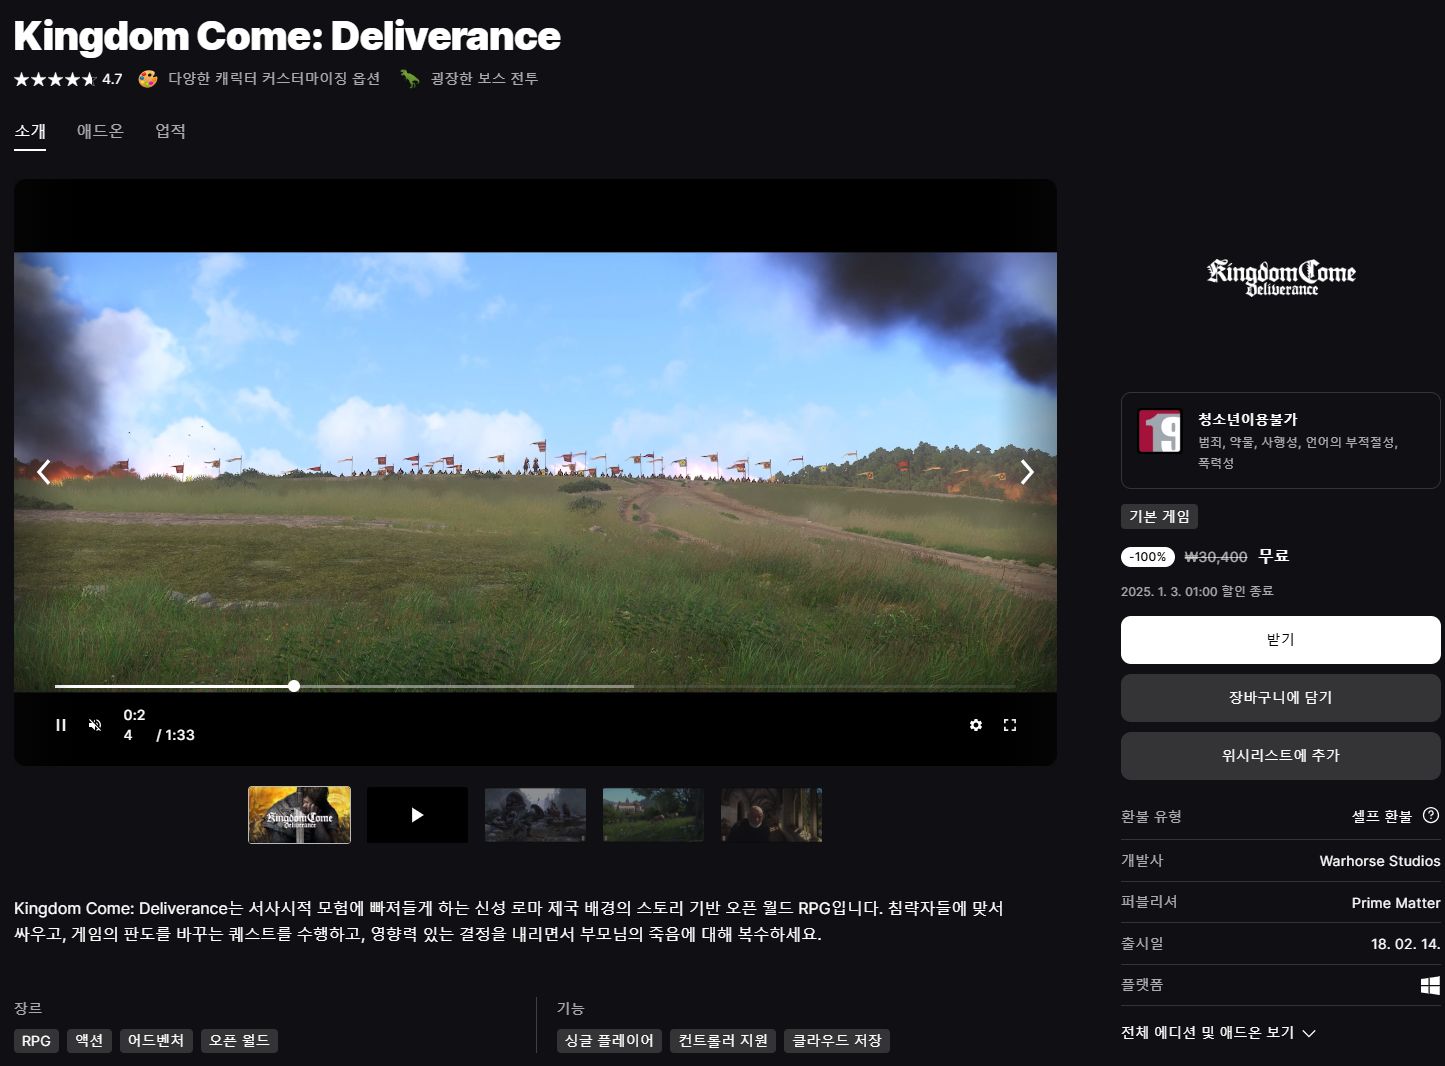Go to next media slide arrow

1027,472
